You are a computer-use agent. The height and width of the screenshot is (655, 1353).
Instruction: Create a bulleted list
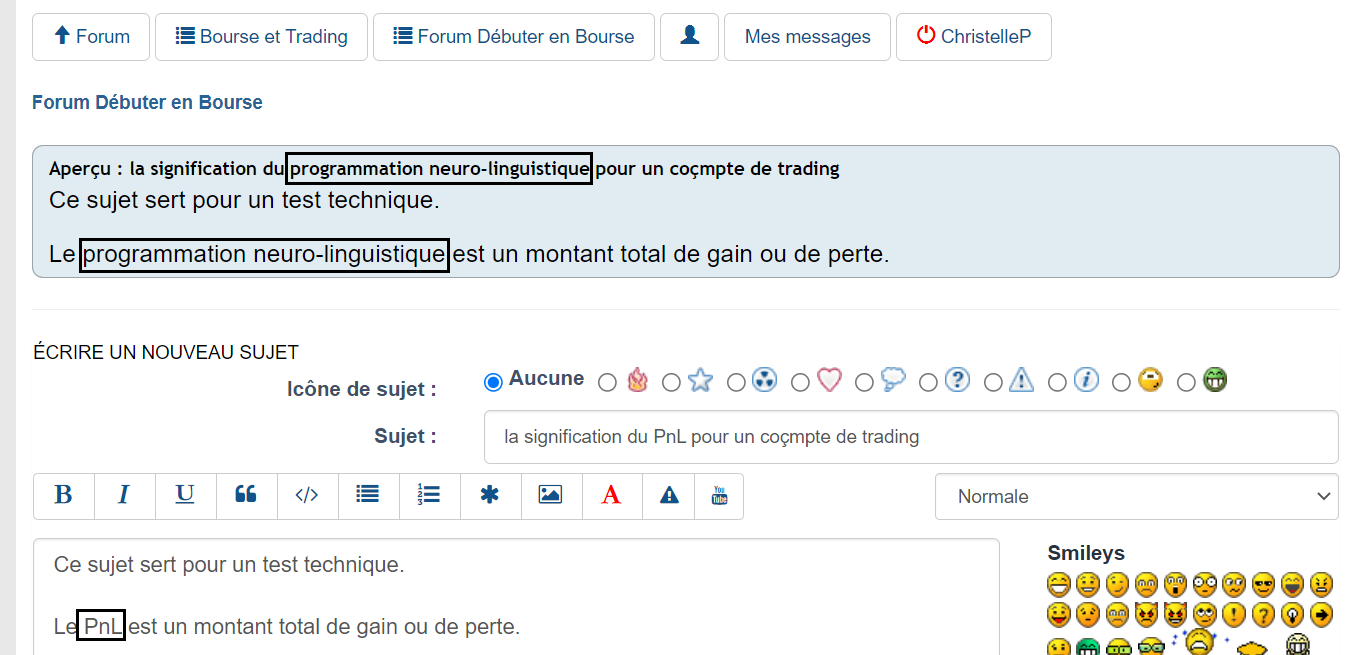pyautogui.click(x=368, y=496)
